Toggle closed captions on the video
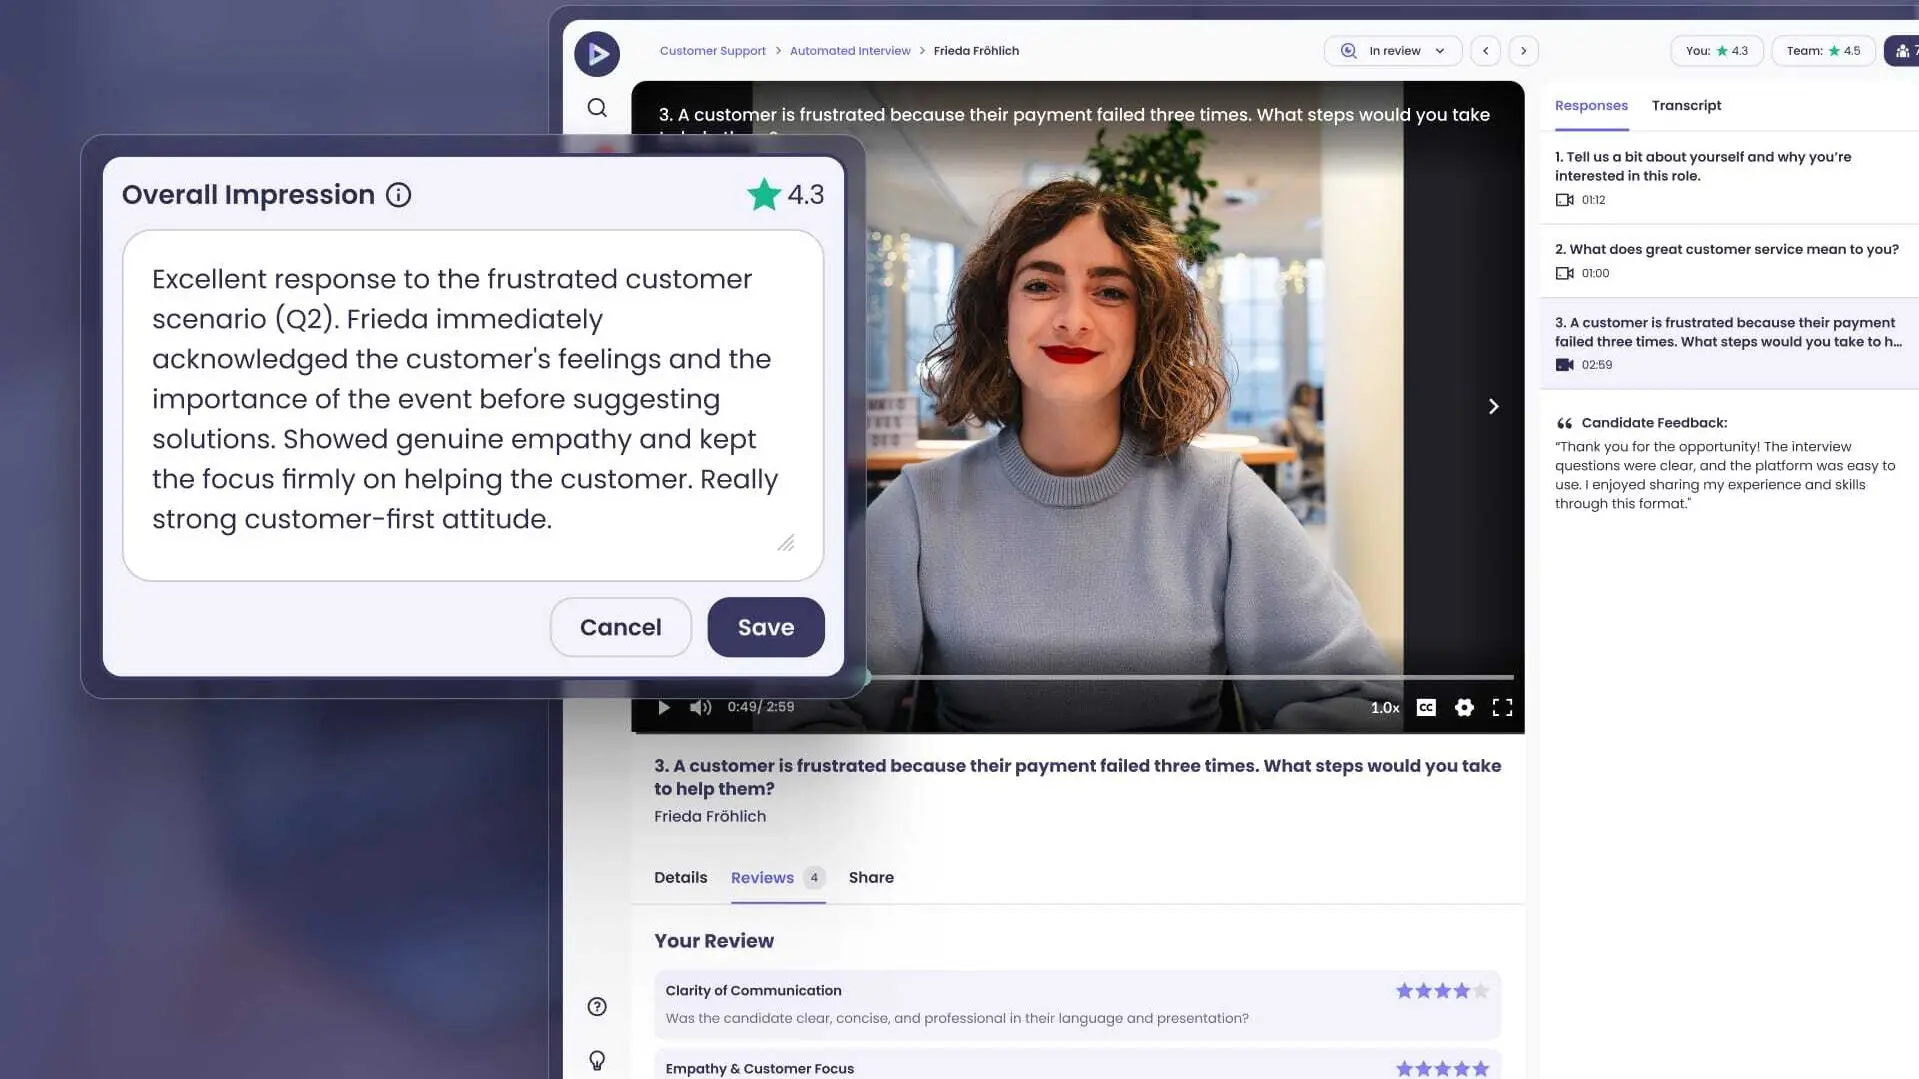1919x1079 pixels. tap(1426, 708)
